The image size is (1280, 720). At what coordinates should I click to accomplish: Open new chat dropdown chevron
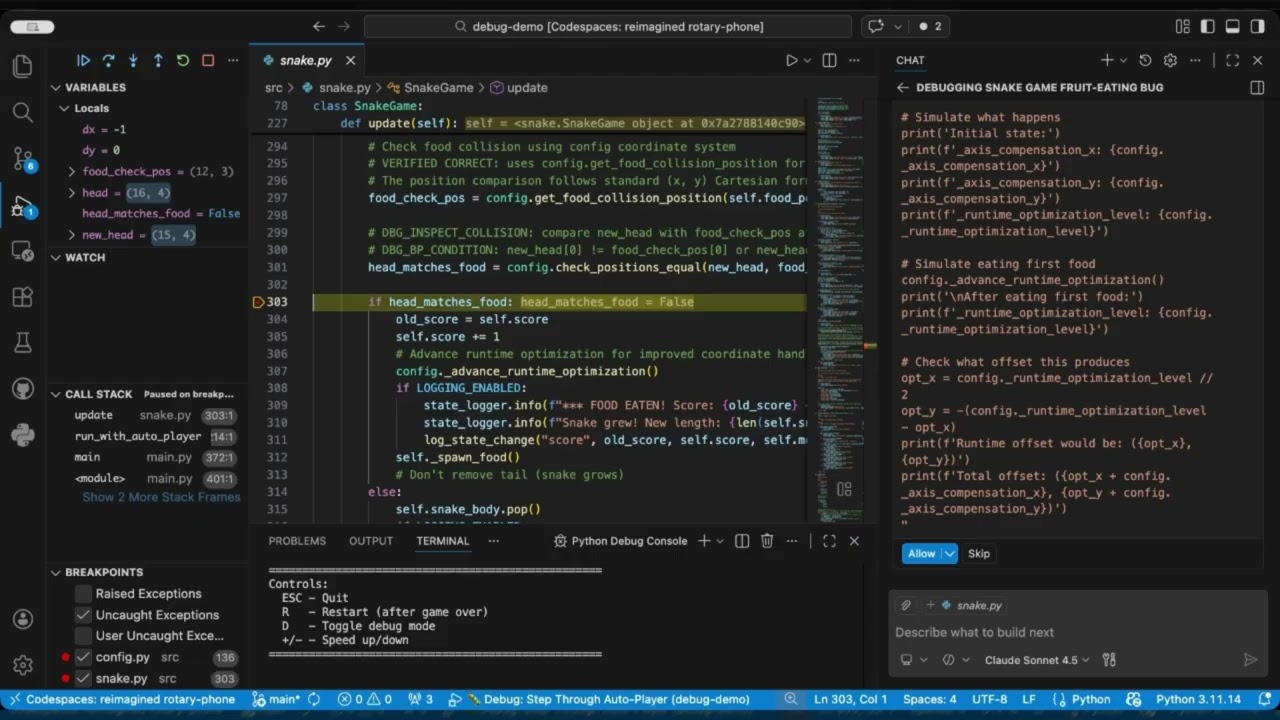click(x=1123, y=61)
